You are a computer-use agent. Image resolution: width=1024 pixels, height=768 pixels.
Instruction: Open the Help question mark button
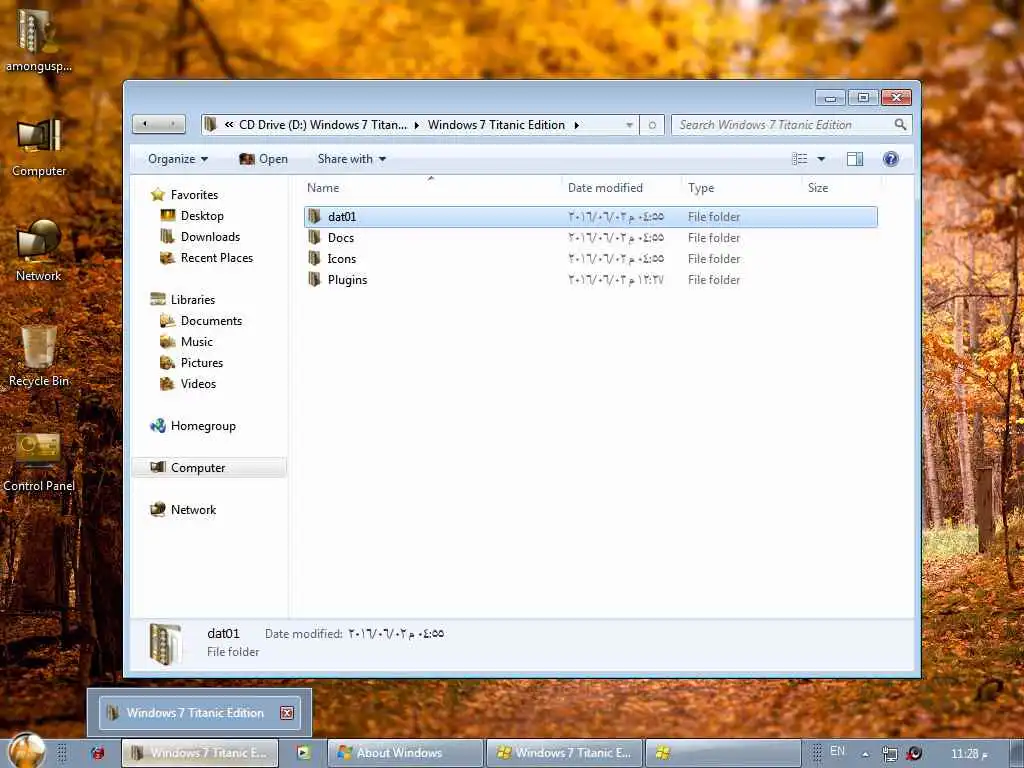pyautogui.click(x=890, y=159)
